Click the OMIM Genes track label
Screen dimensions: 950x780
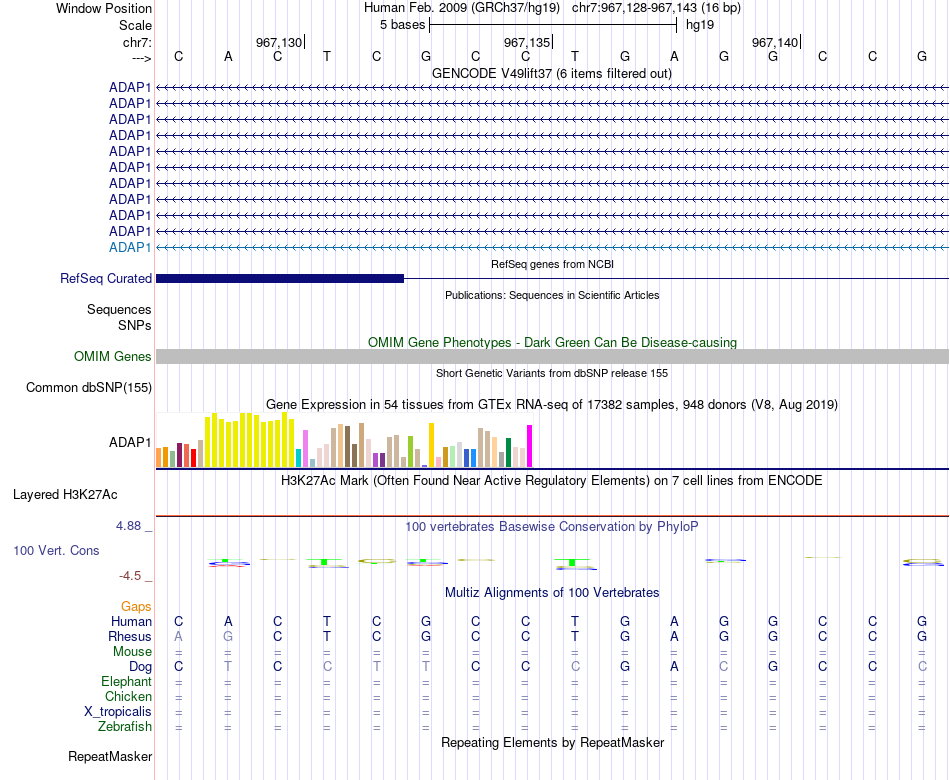point(112,356)
